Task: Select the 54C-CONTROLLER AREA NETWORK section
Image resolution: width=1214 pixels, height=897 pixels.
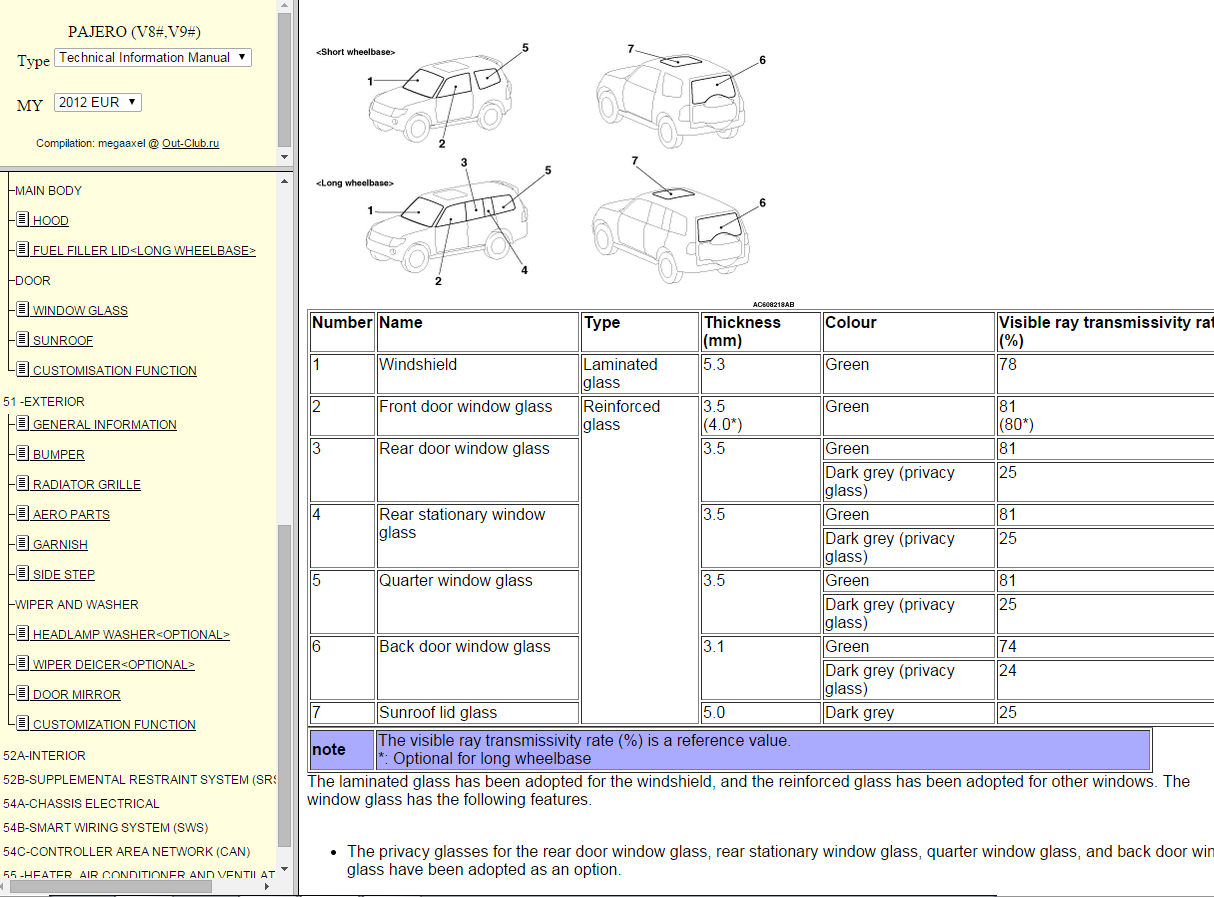Action: pyautogui.click(x=126, y=852)
